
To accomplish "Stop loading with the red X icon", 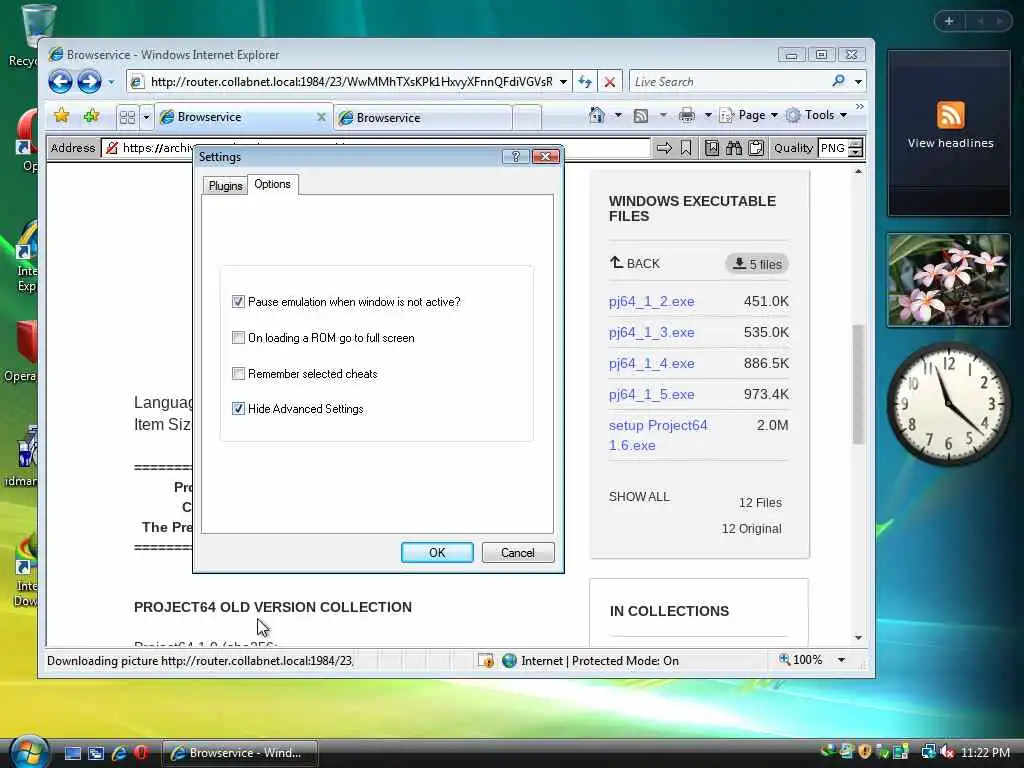I will [609, 82].
